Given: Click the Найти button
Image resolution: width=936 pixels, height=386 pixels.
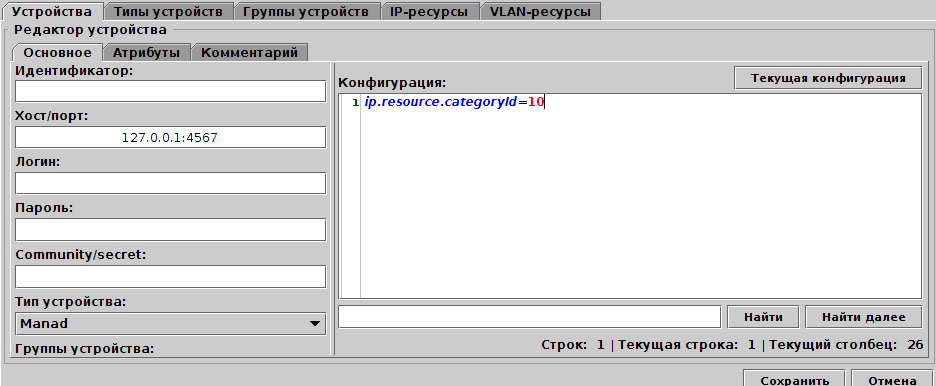Looking at the screenshot, I should pos(763,317).
